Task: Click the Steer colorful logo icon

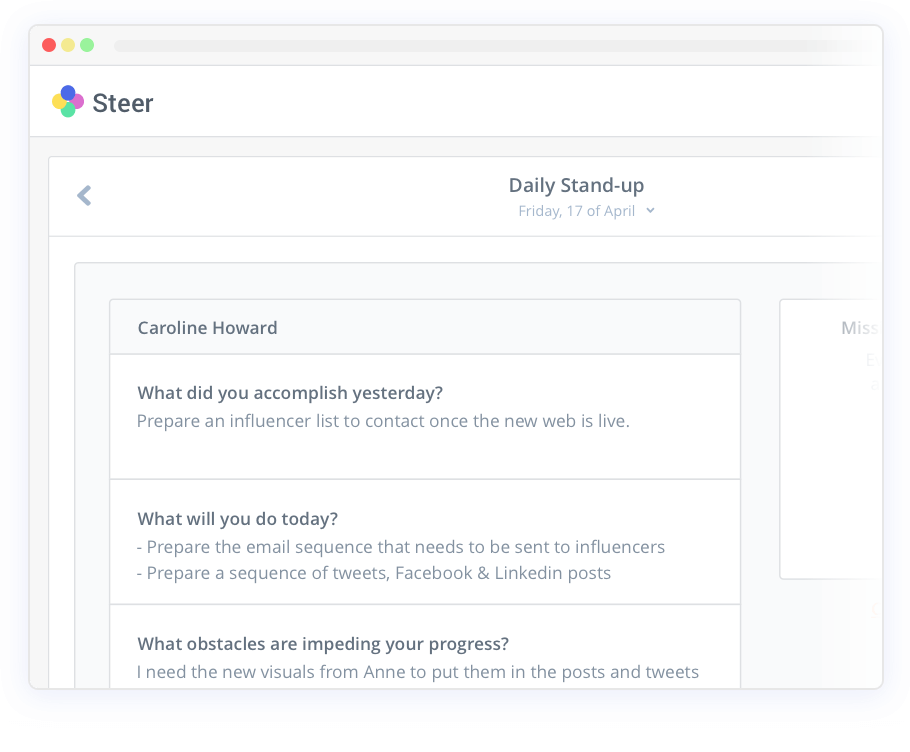Action: coord(68,102)
